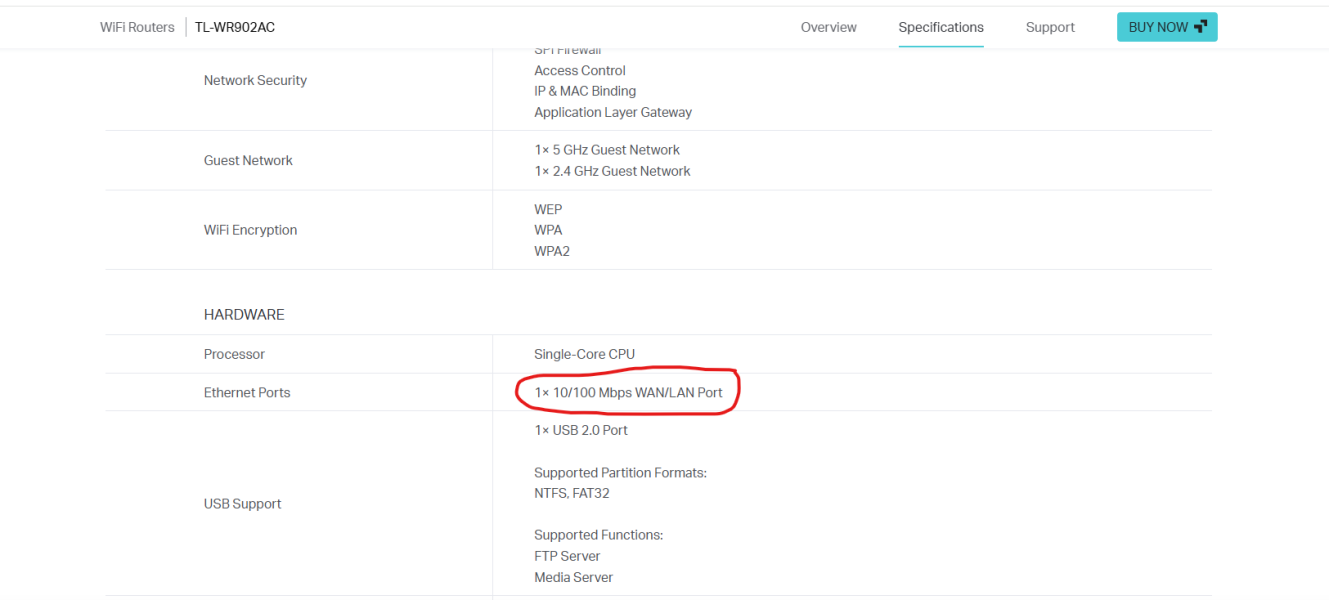Click the WiFi Encryption row label

(x=250, y=230)
